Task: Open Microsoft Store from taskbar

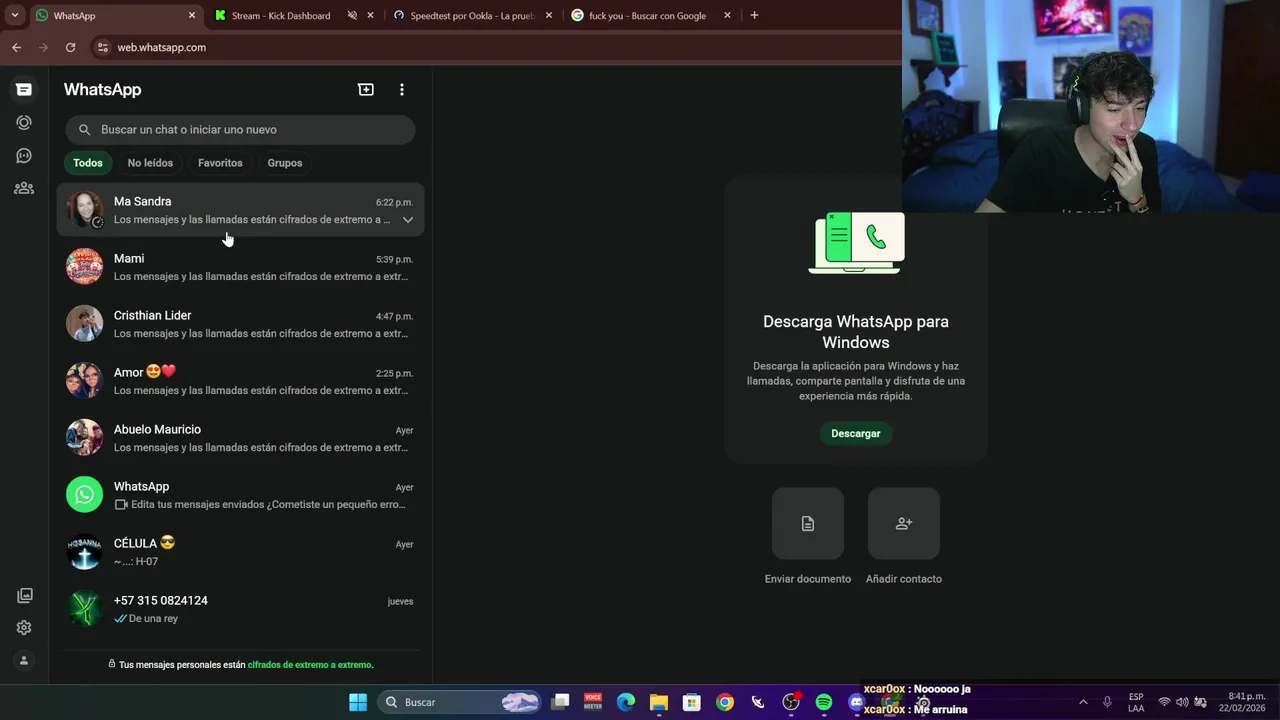Action: point(692,702)
